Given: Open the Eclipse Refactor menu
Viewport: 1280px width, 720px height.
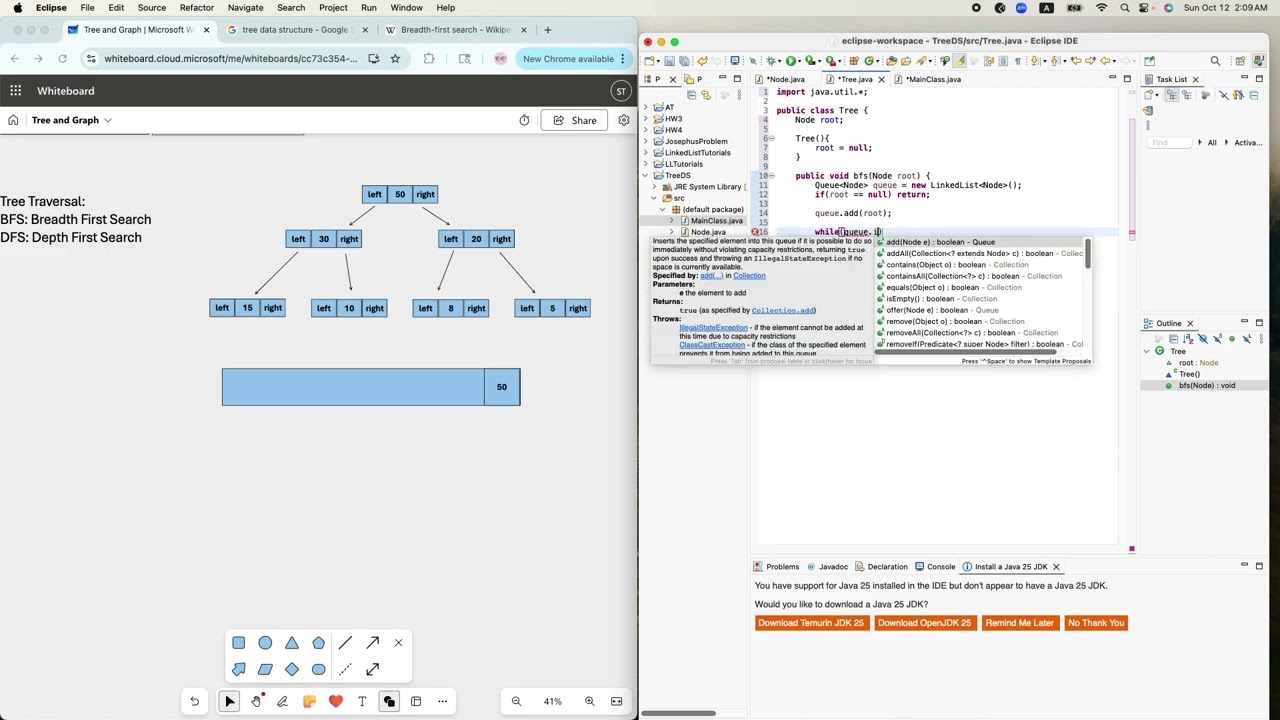Looking at the screenshot, I should click(x=197, y=8).
